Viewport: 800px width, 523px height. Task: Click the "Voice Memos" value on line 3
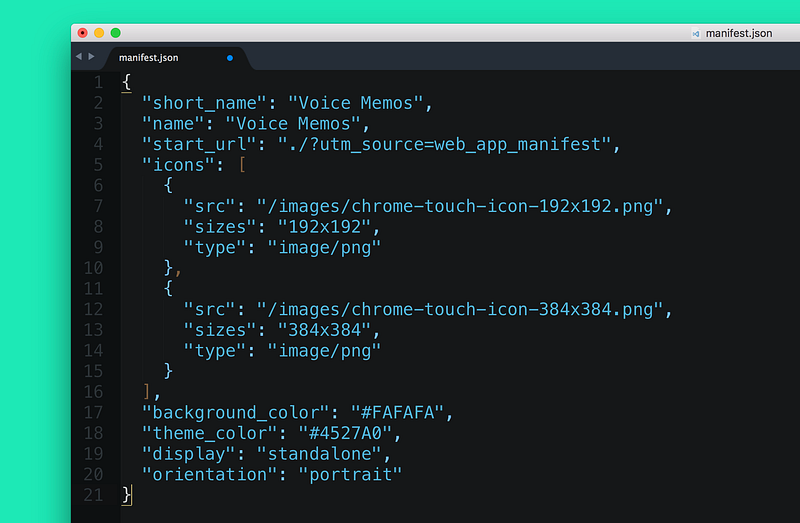pos(293,123)
